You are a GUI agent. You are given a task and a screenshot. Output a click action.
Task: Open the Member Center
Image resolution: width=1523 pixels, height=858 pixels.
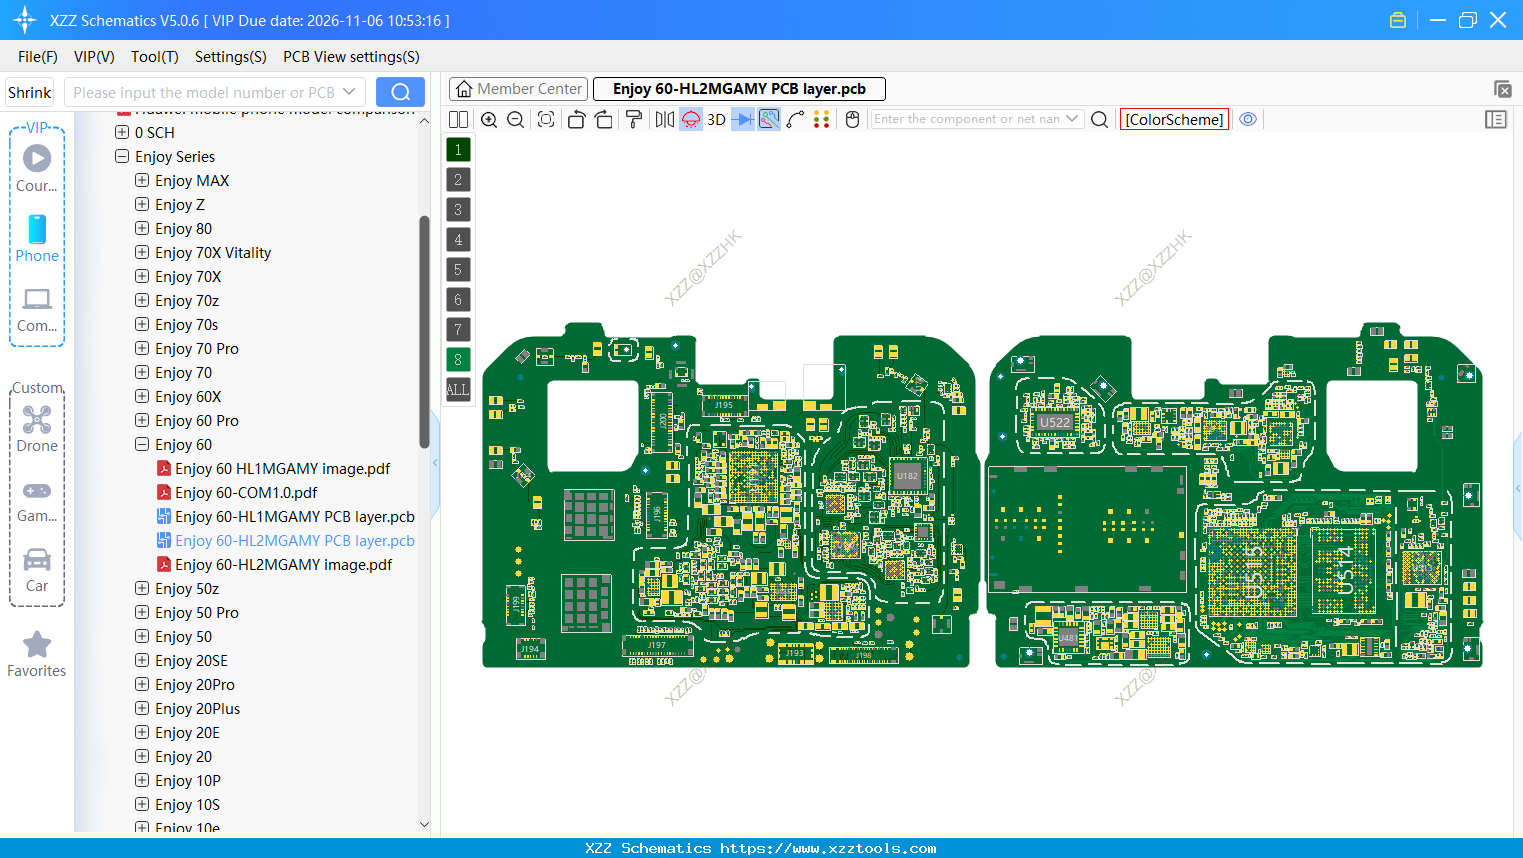click(518, 88)
